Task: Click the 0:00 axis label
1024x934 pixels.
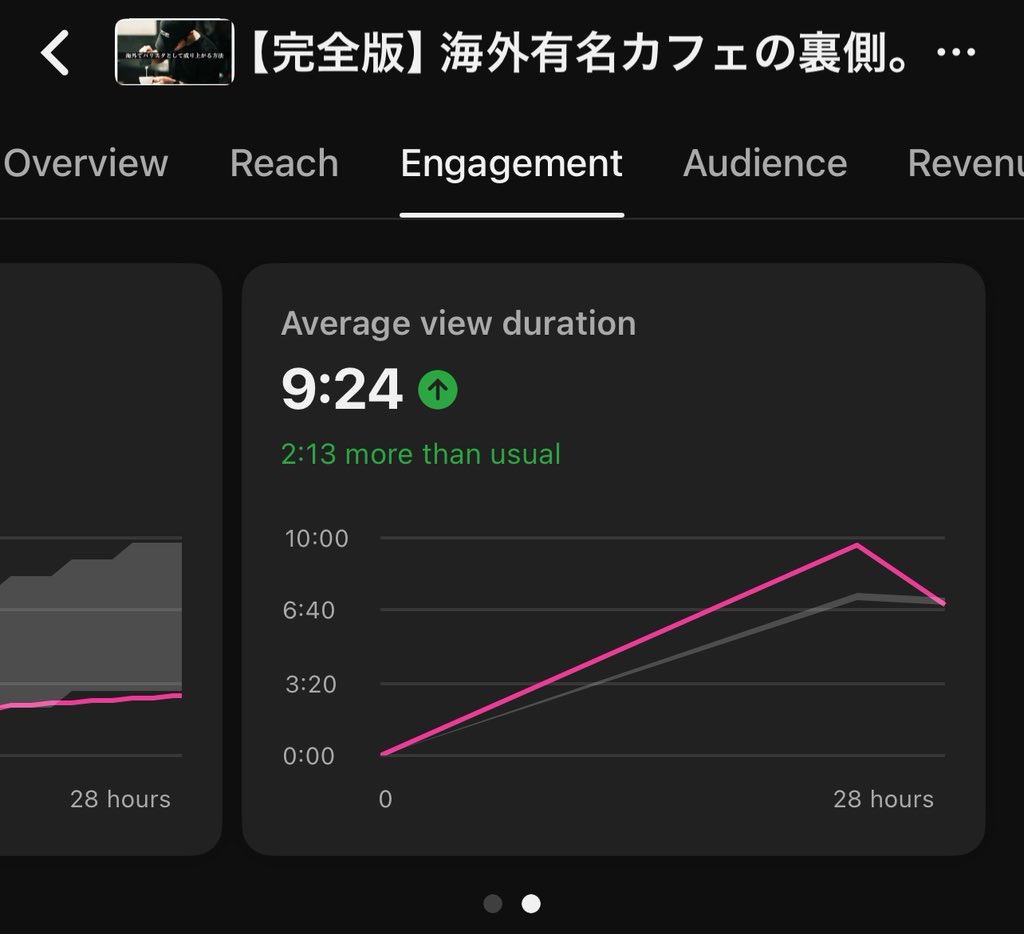Action: pyautogui.click(x=309, y=756)
